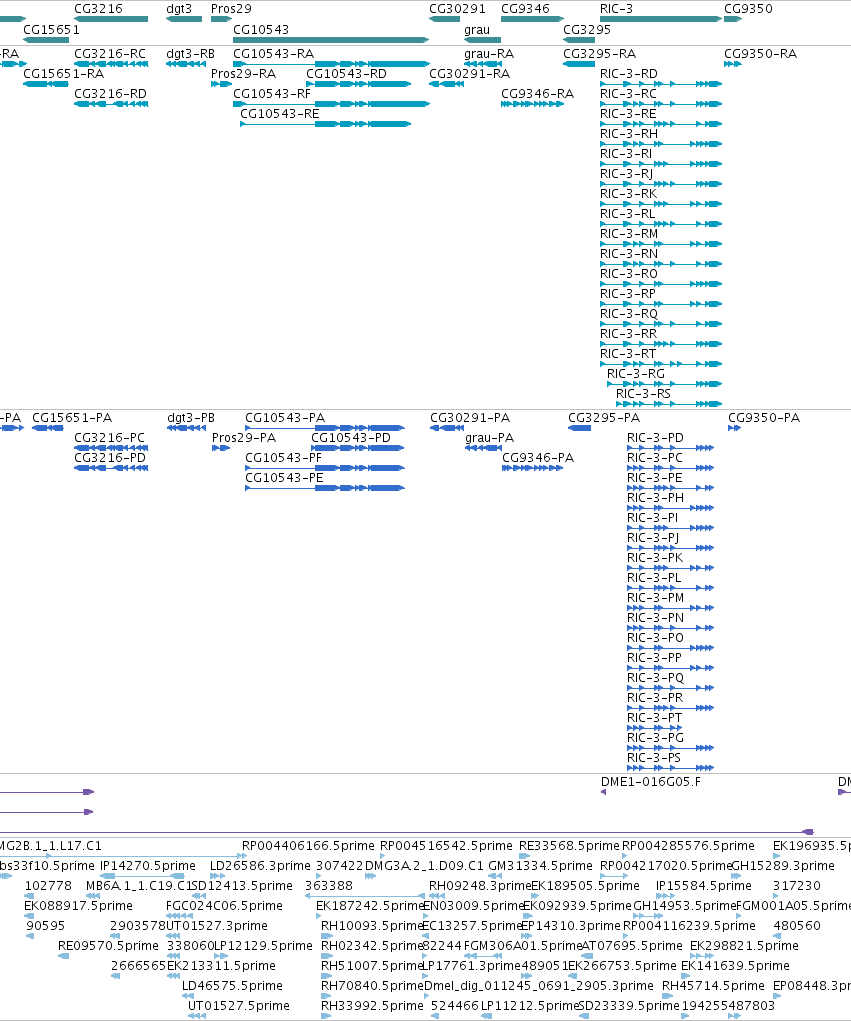Image resolution: width=851 pixels, height=1021 pixels.
Task: Click protein CG15651-PA
Action: 72,417
